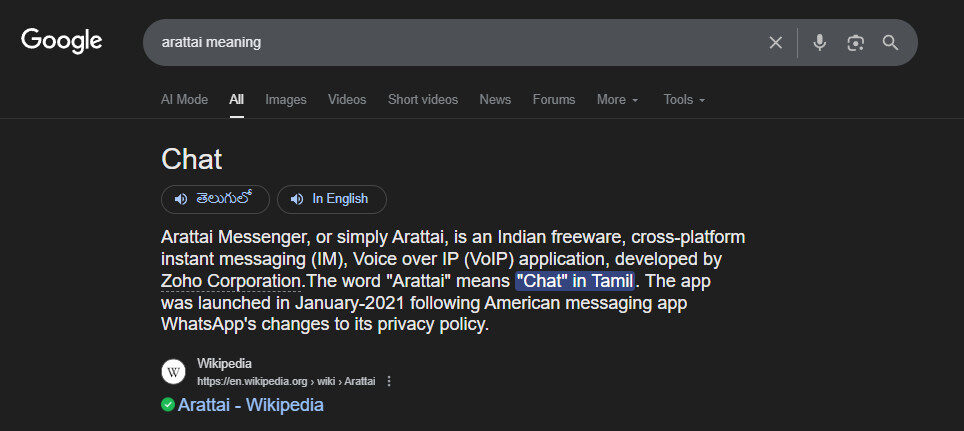Click the Wikipedia favicon icon
This screenshot has width=964, height=431.
[174, 372]
